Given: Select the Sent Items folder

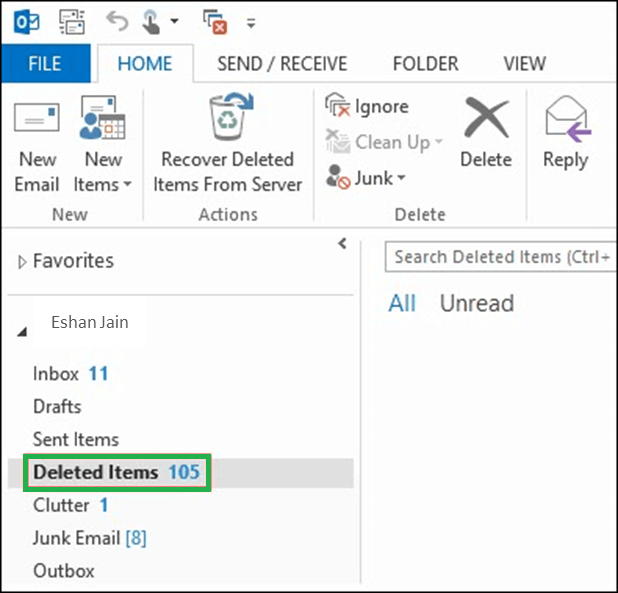Looking at the screenshot, I should pyautogui.click(x=76, y=439).
